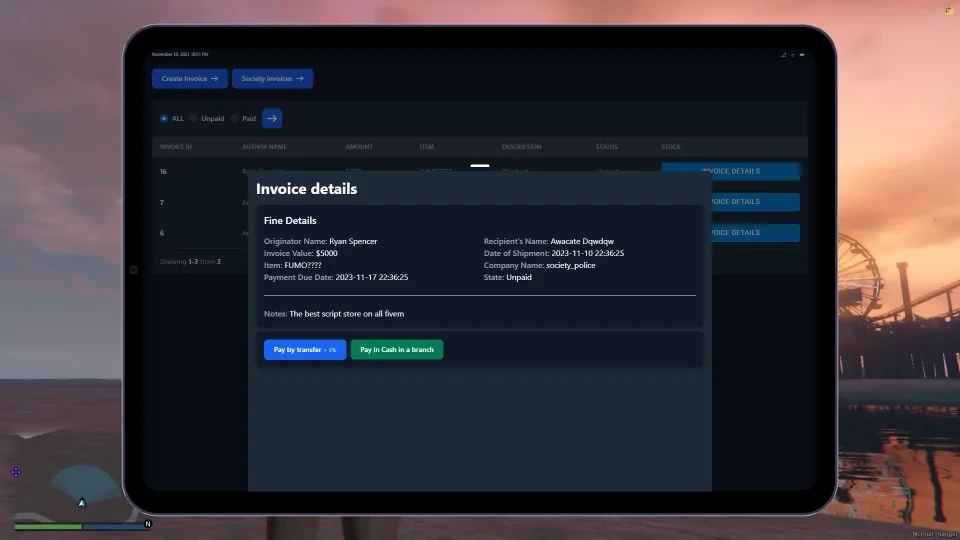Click the tablet signal strength icon

point(783,54)
